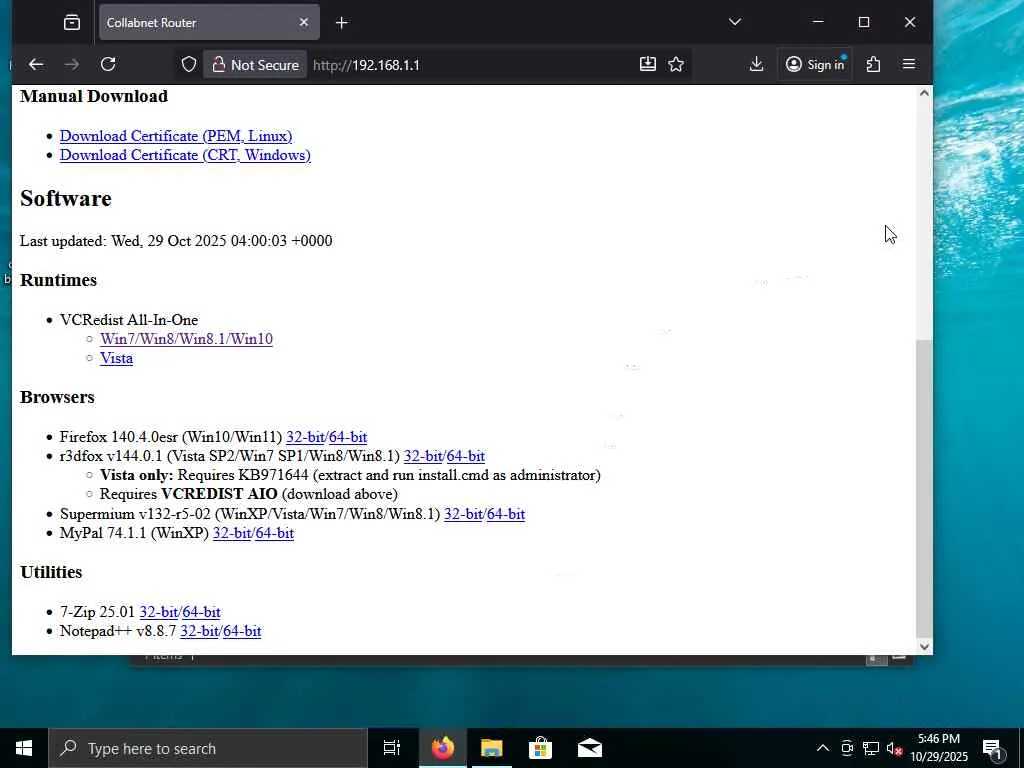Open the Win7/Win8/Win8.1/Win10 VCRedist link
The height and width of the screenshot is (768, 1024).
pos(186,339)
